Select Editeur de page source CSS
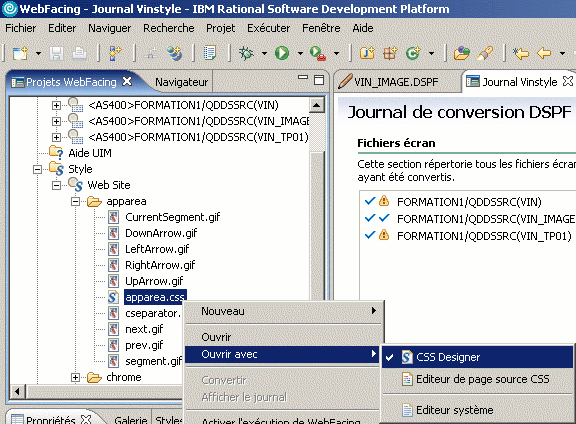This screenshot has height=424, width=576. 477,379
